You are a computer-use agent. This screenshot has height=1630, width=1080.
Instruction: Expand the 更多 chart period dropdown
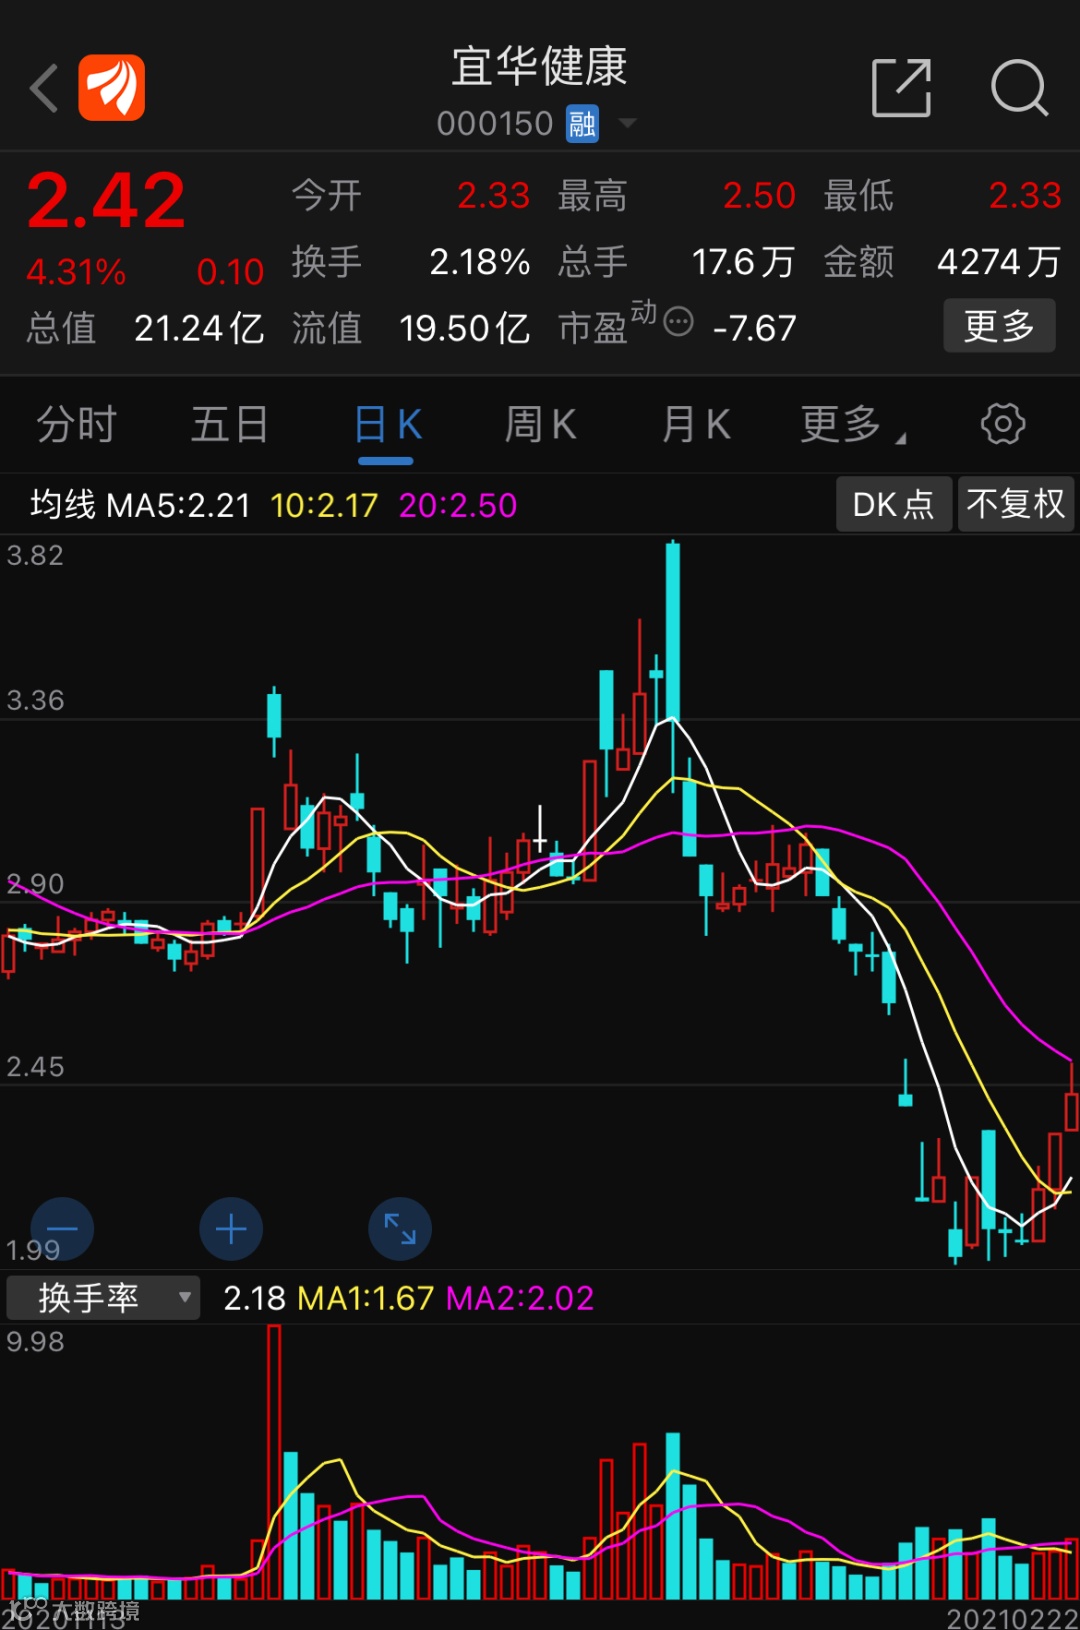(853, 424)
